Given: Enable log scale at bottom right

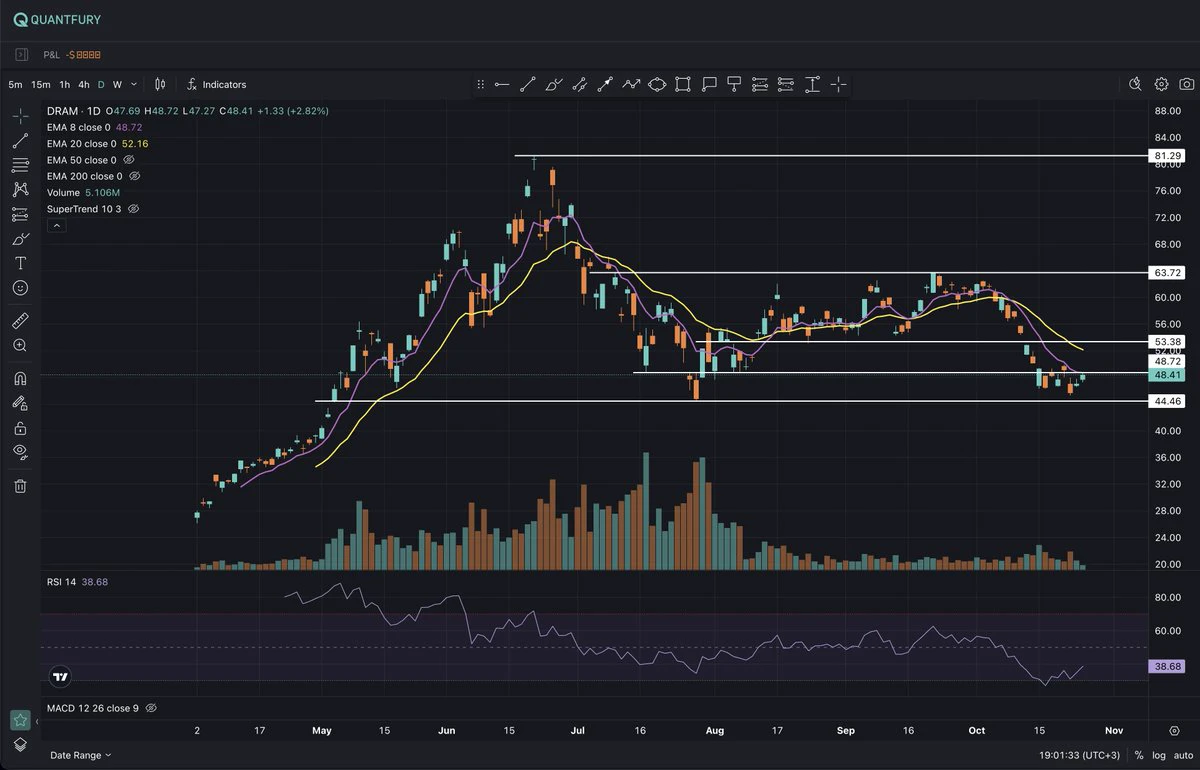Looking at the screenshot, I should click(x=1160, y=755).
